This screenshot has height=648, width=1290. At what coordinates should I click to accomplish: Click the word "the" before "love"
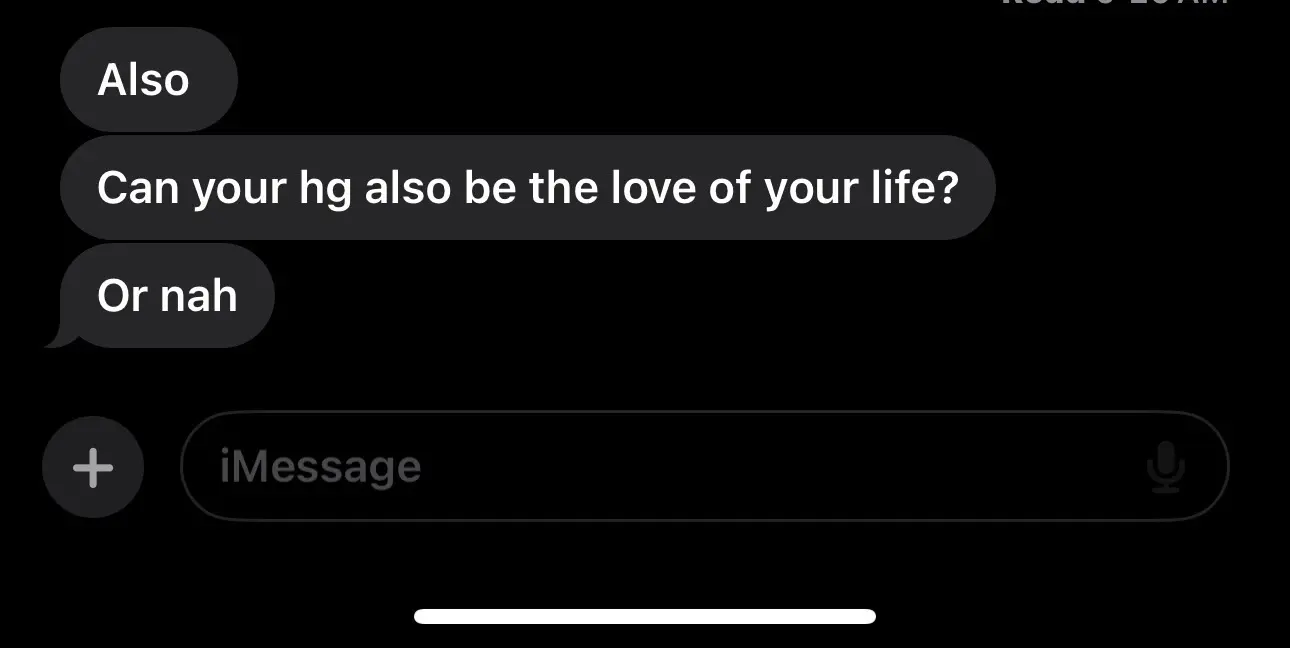562,187
